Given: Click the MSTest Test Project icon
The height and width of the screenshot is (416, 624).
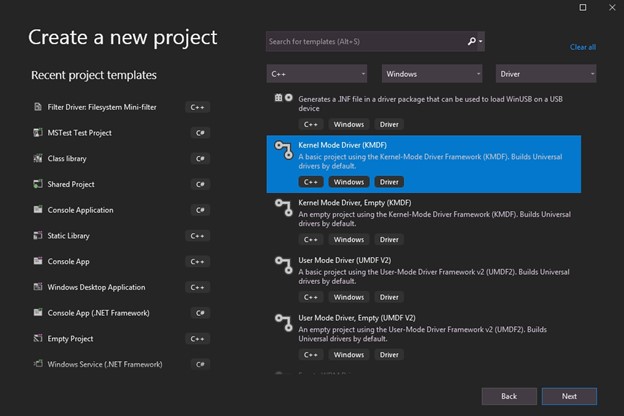Looking at the screenshot, I should 38,133.
